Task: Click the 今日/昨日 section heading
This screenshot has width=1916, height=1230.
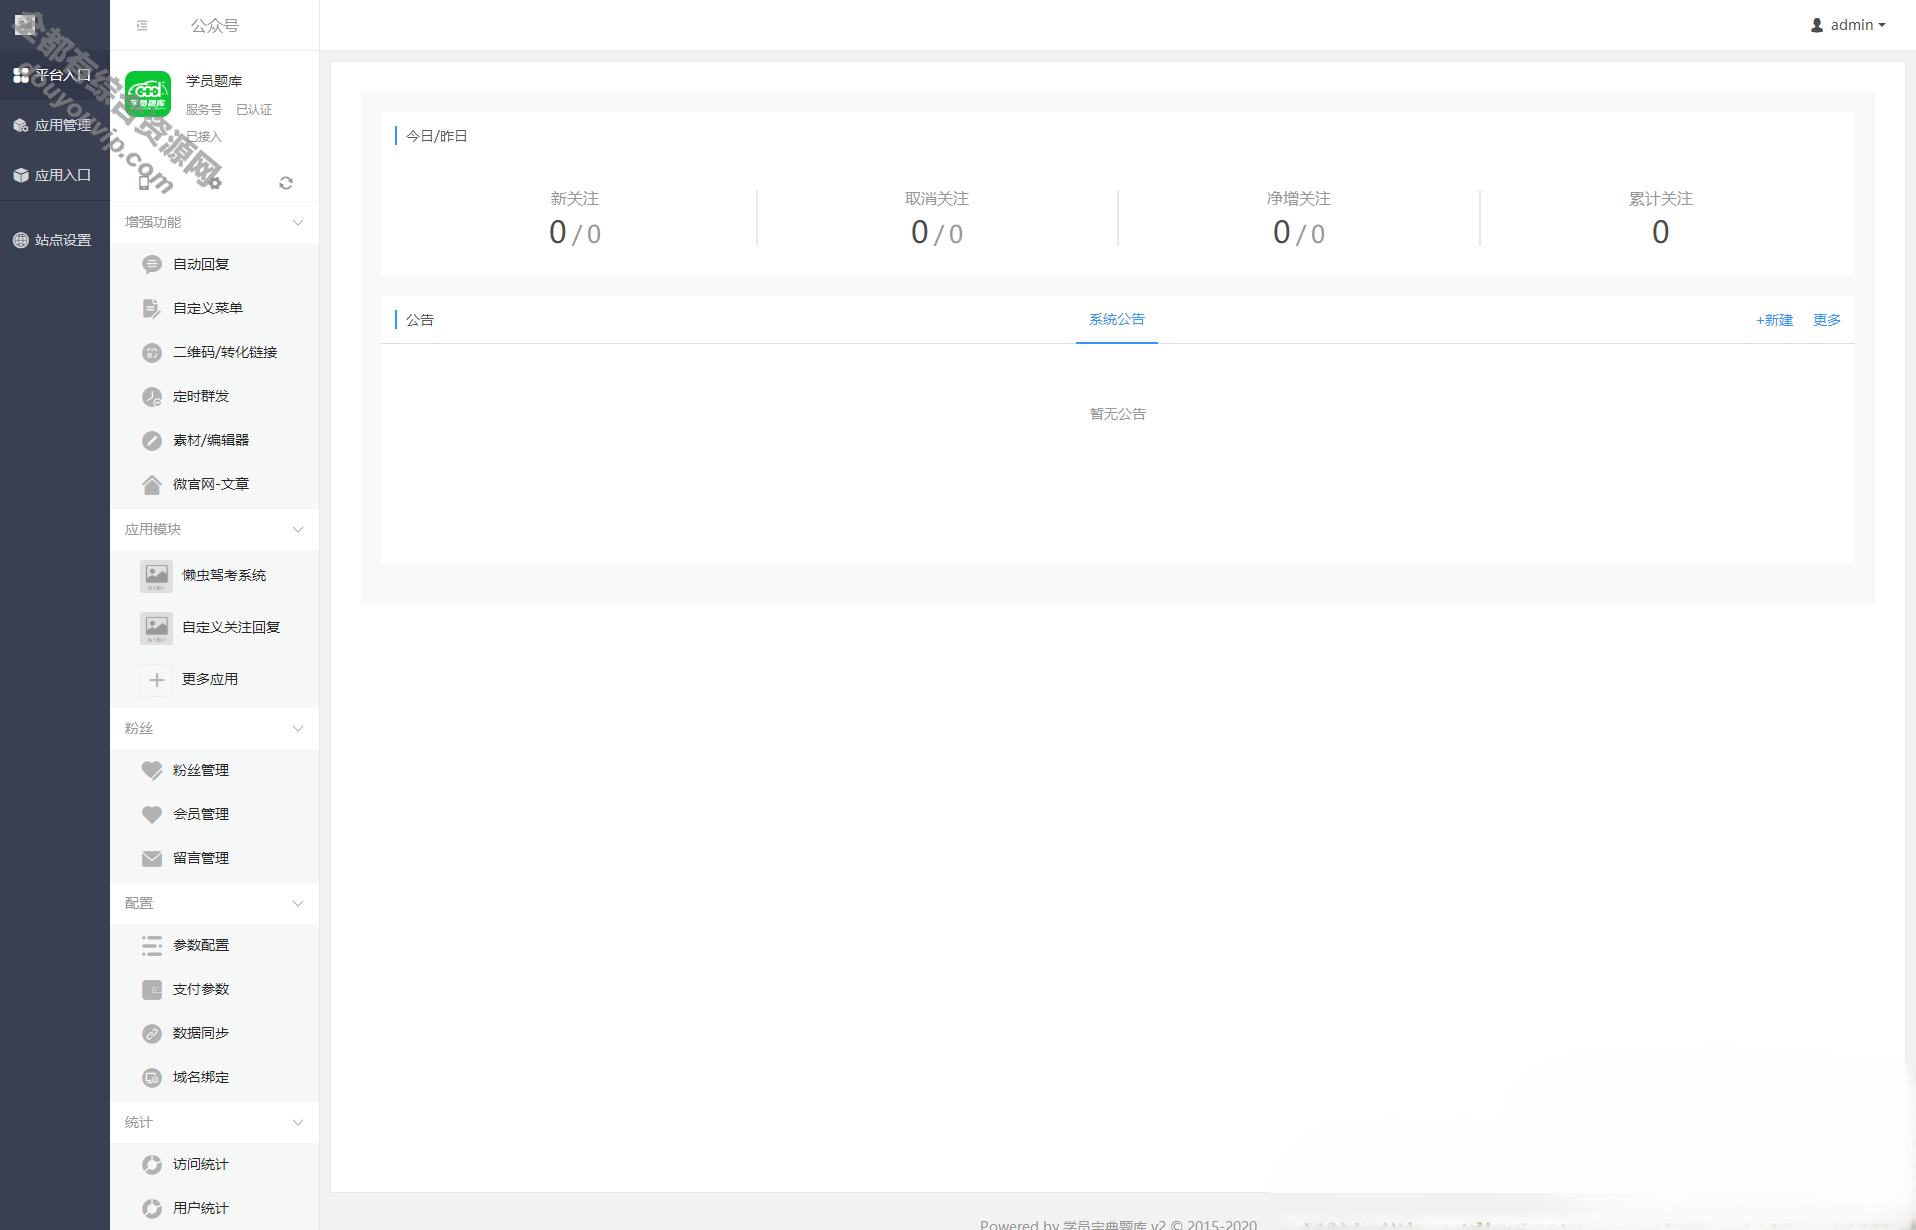Action: click(436, 136)
